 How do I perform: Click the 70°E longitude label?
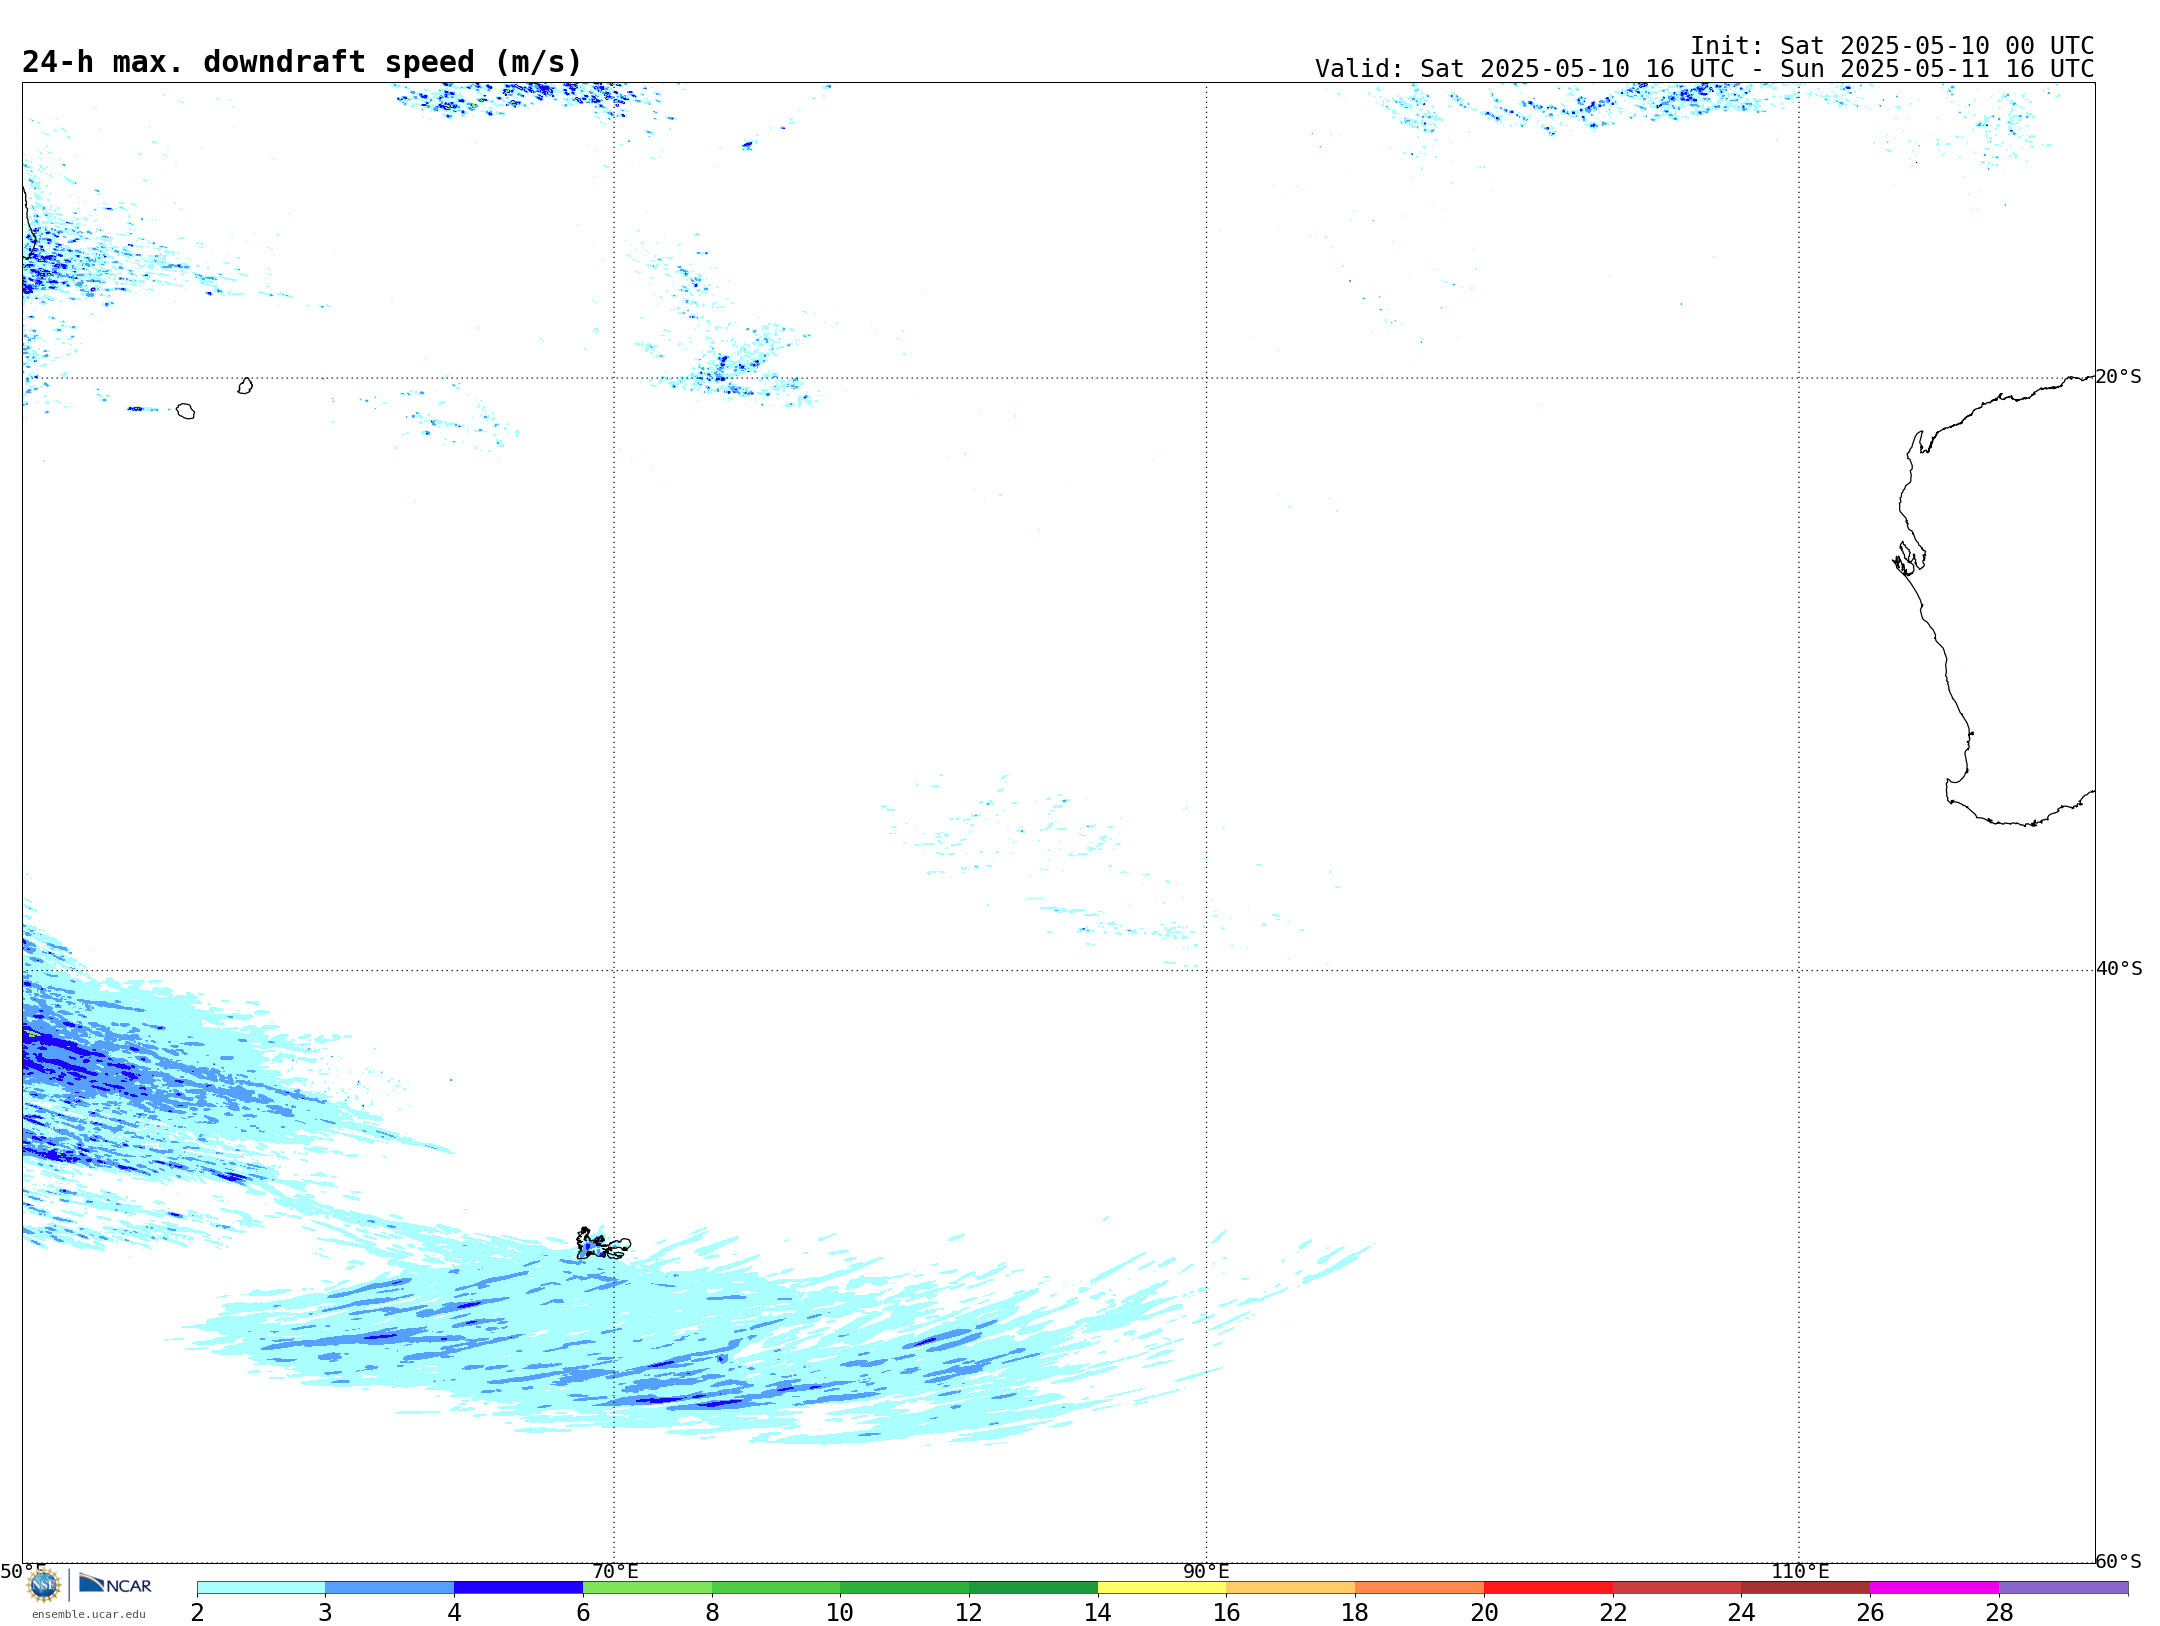[x=615, y=1571]
